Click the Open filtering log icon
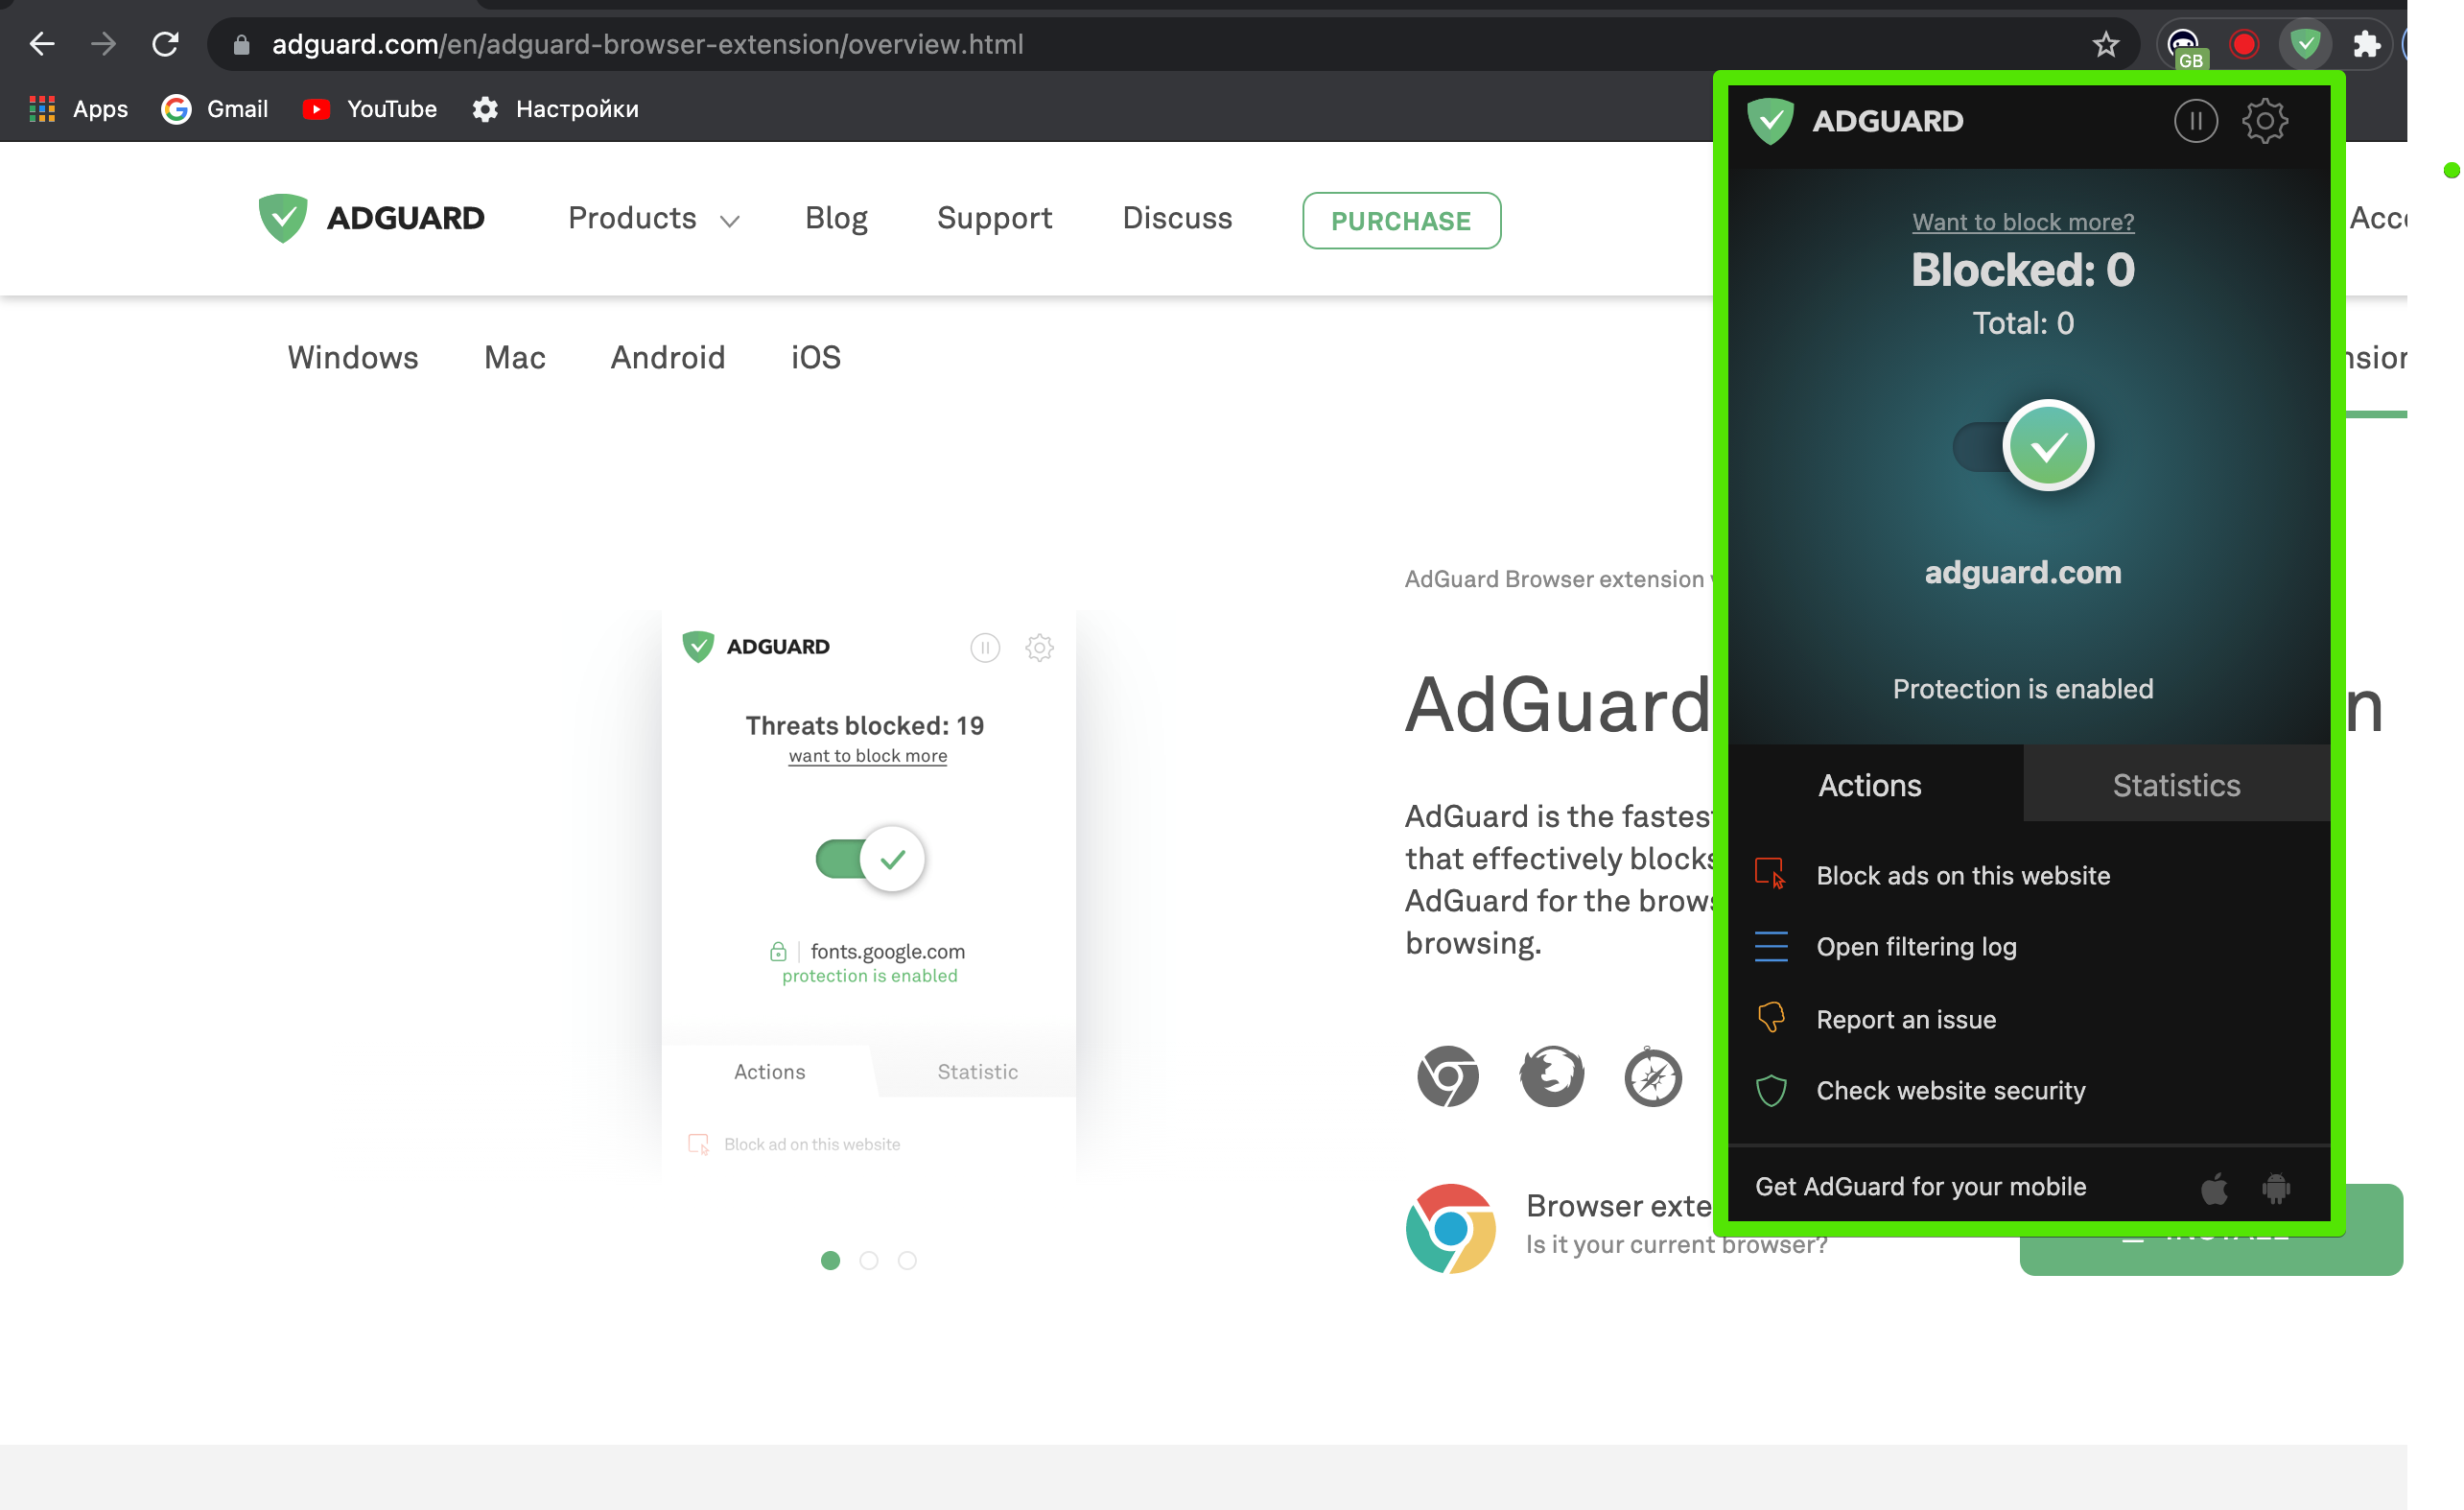 coord(1771,947)
